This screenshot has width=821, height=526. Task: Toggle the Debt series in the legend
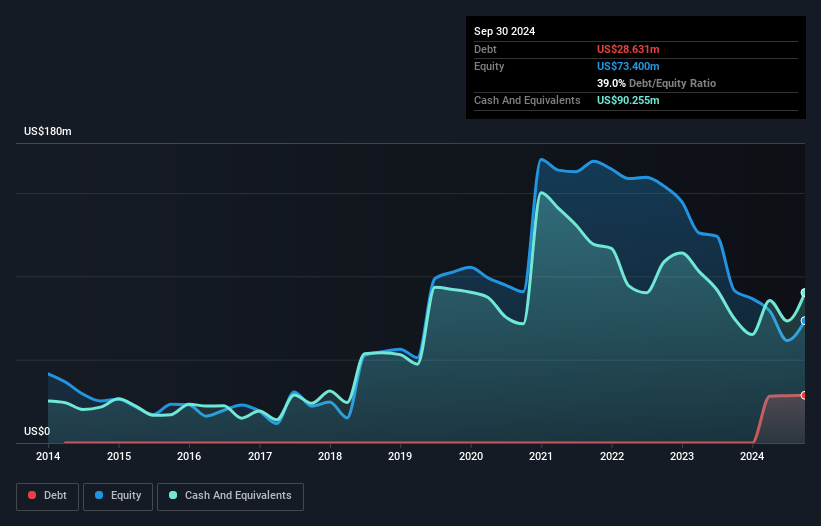(x=46, y=496)
